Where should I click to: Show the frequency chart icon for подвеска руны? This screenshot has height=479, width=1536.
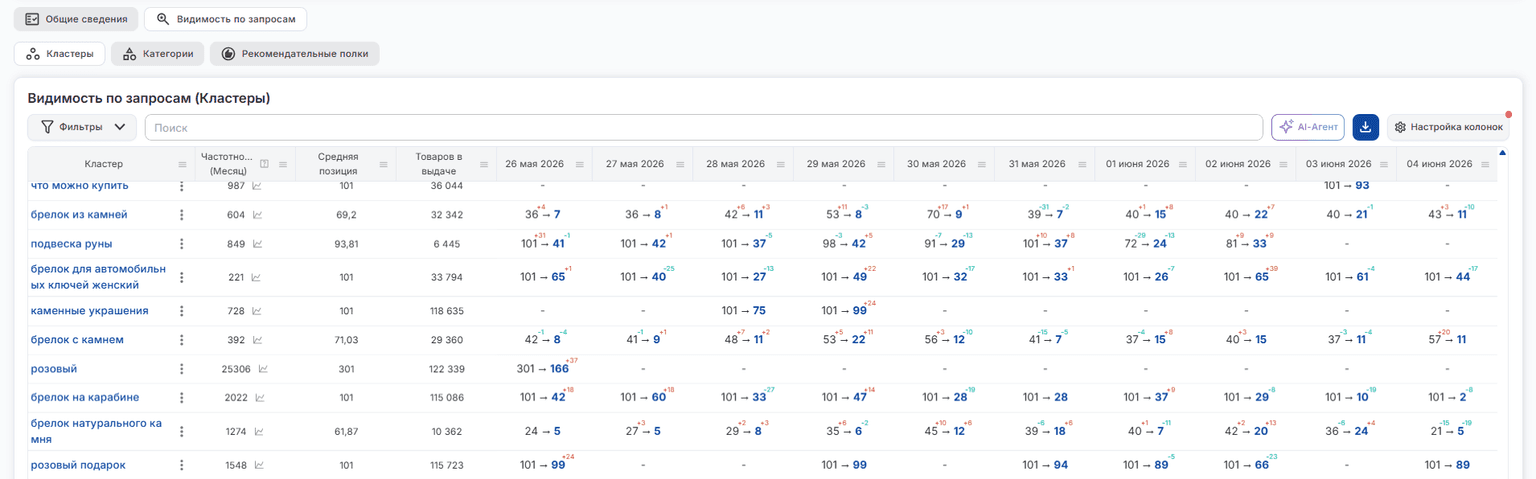coord(257,243)
